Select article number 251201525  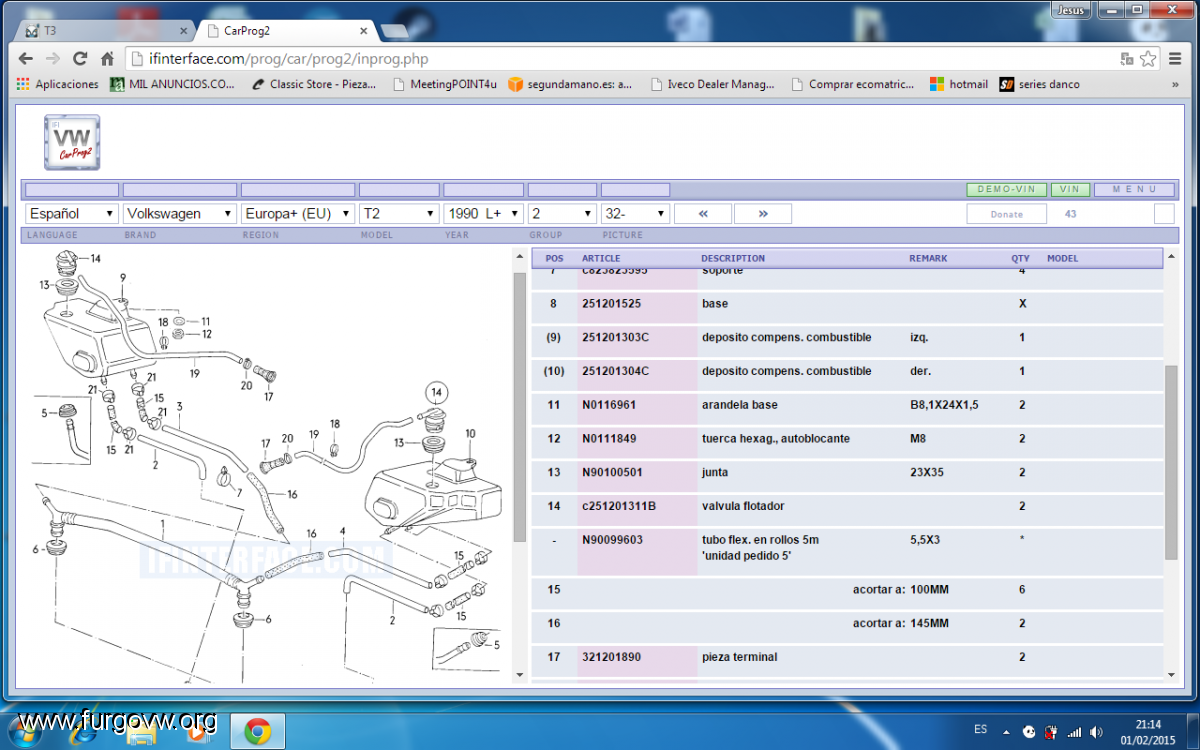(612, 303)
